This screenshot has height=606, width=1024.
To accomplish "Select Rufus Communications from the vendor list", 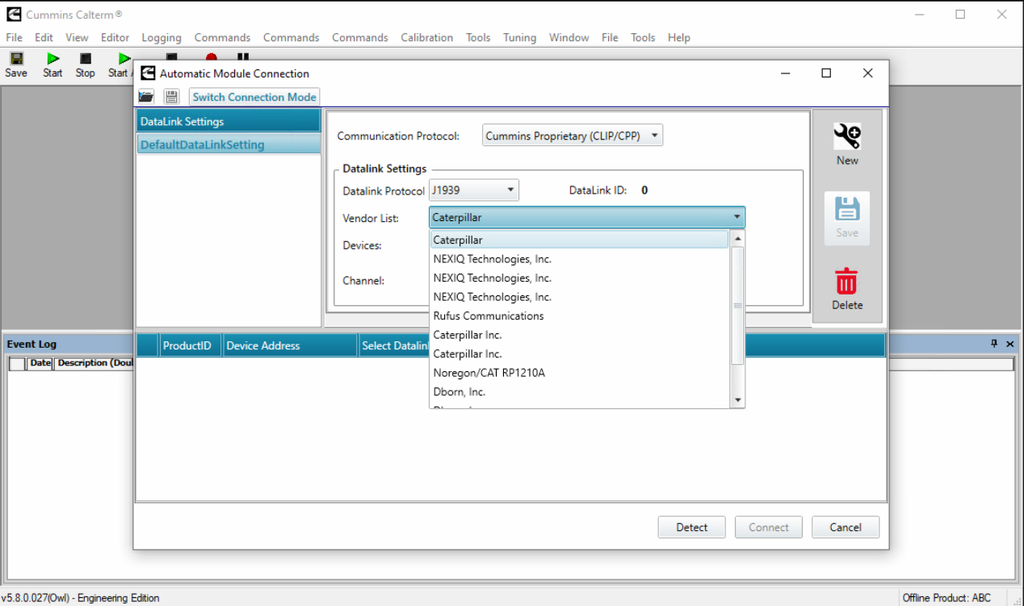I will pyautogui.click(x=488, y=316).
